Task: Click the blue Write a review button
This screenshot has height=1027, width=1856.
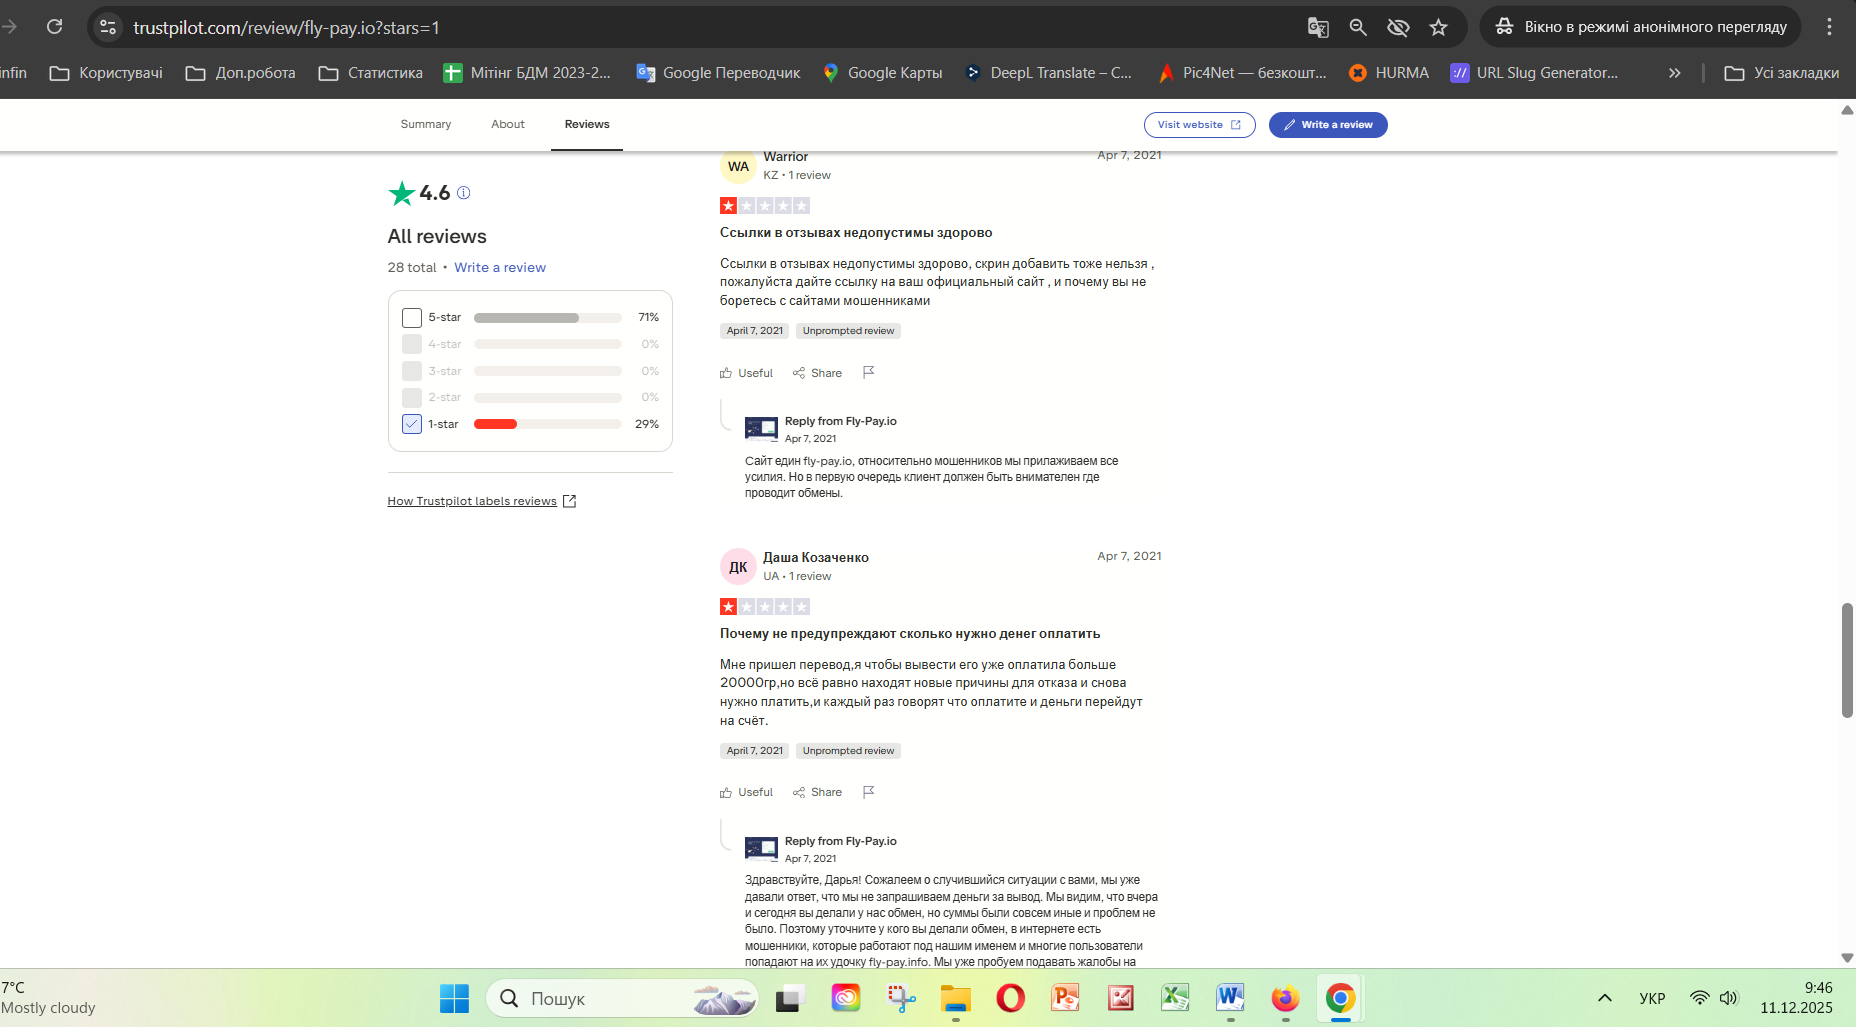Action: pos(1328,125)
